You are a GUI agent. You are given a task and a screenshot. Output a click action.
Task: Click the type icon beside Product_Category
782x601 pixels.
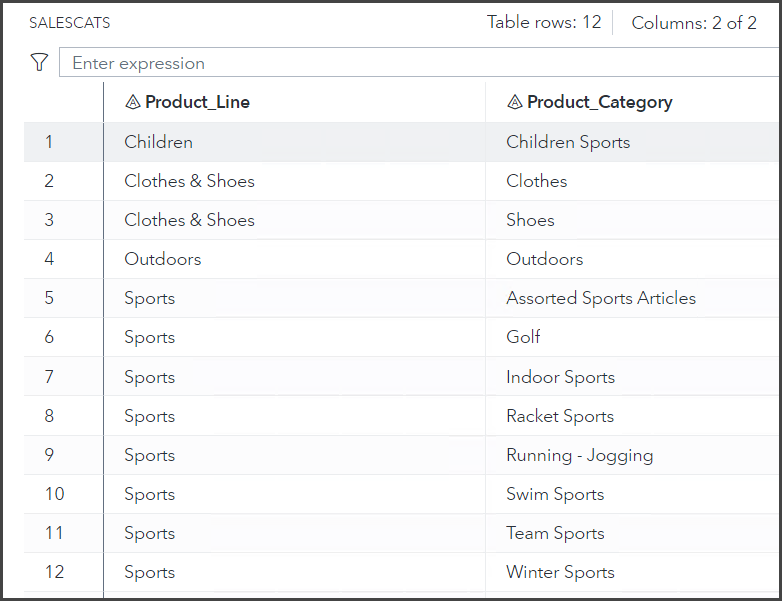(515, 102)
